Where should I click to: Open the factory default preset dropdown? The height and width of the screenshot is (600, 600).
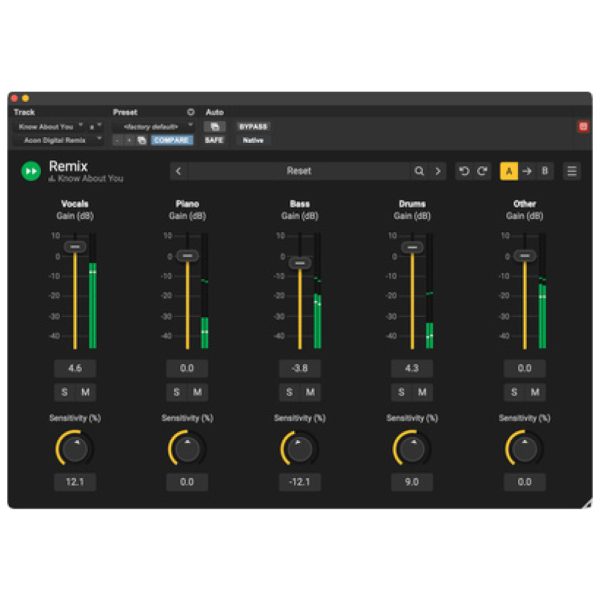(x=153, y=126)
